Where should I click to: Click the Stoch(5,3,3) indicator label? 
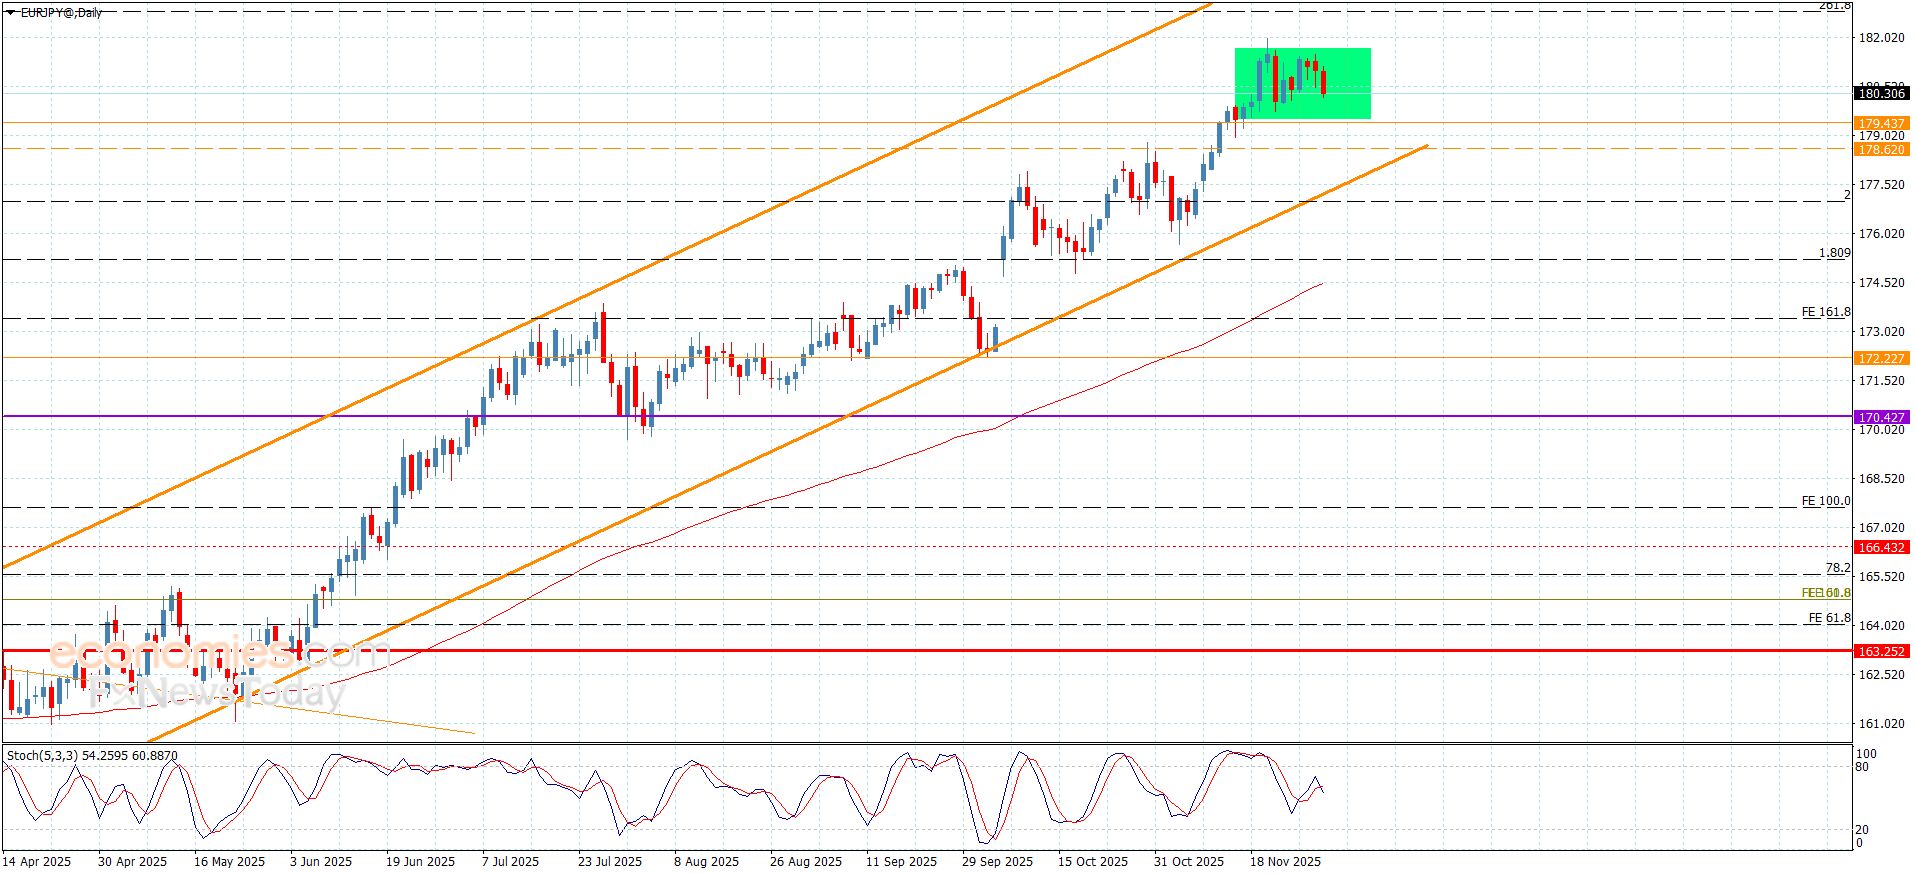pos(92,756)
